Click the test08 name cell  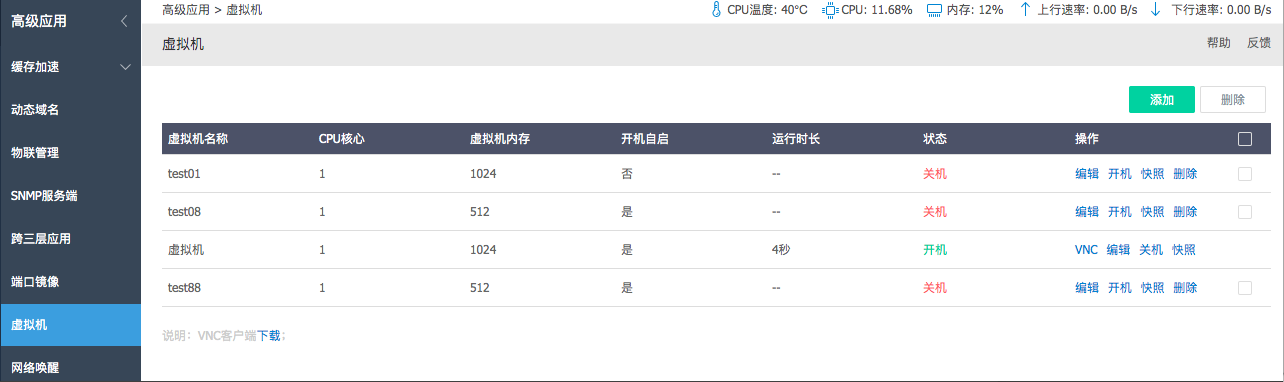[185, 212]
